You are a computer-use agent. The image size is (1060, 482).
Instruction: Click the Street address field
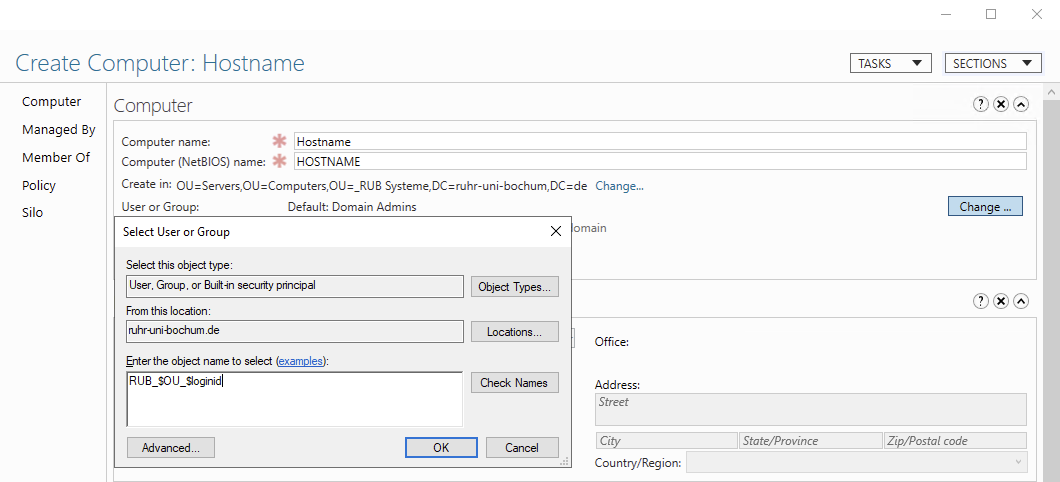pos(811,409)
